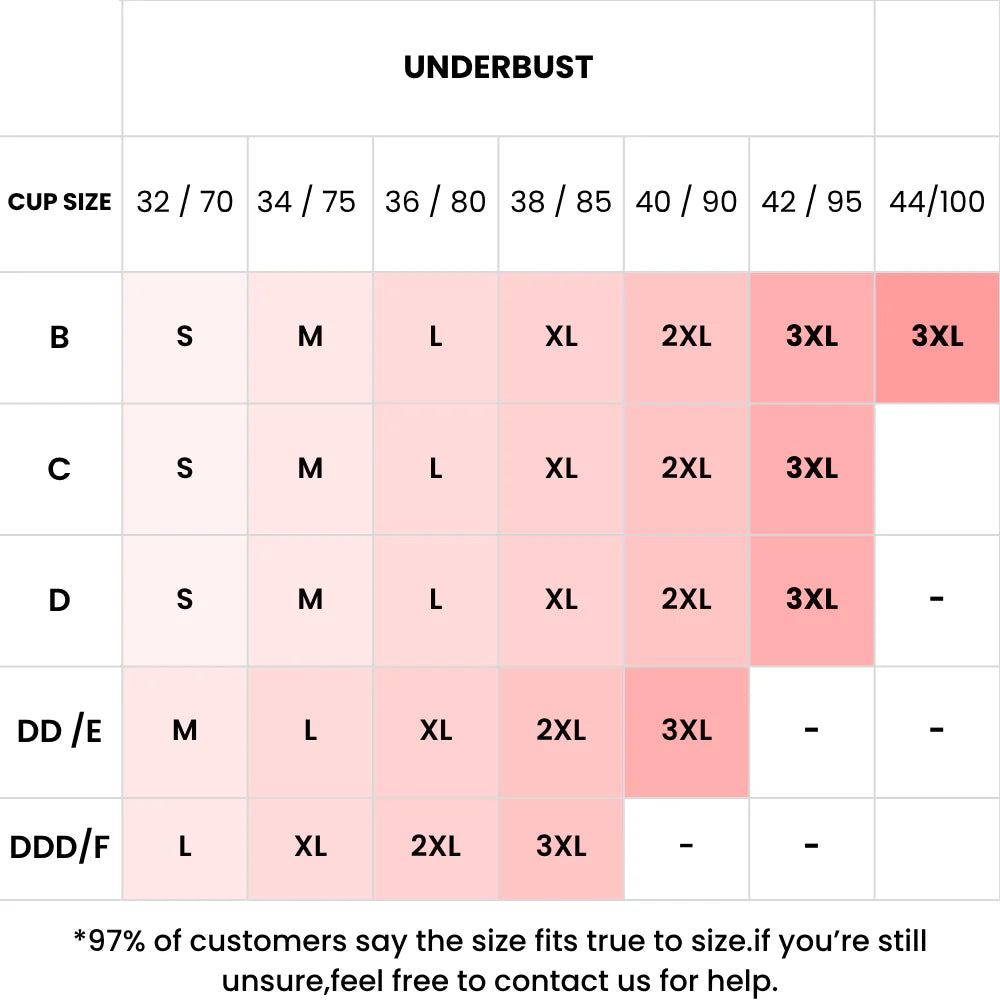Click the 40 / 90 underbust header
This screenshot has width=1000, height=1000.
(686, 202)
